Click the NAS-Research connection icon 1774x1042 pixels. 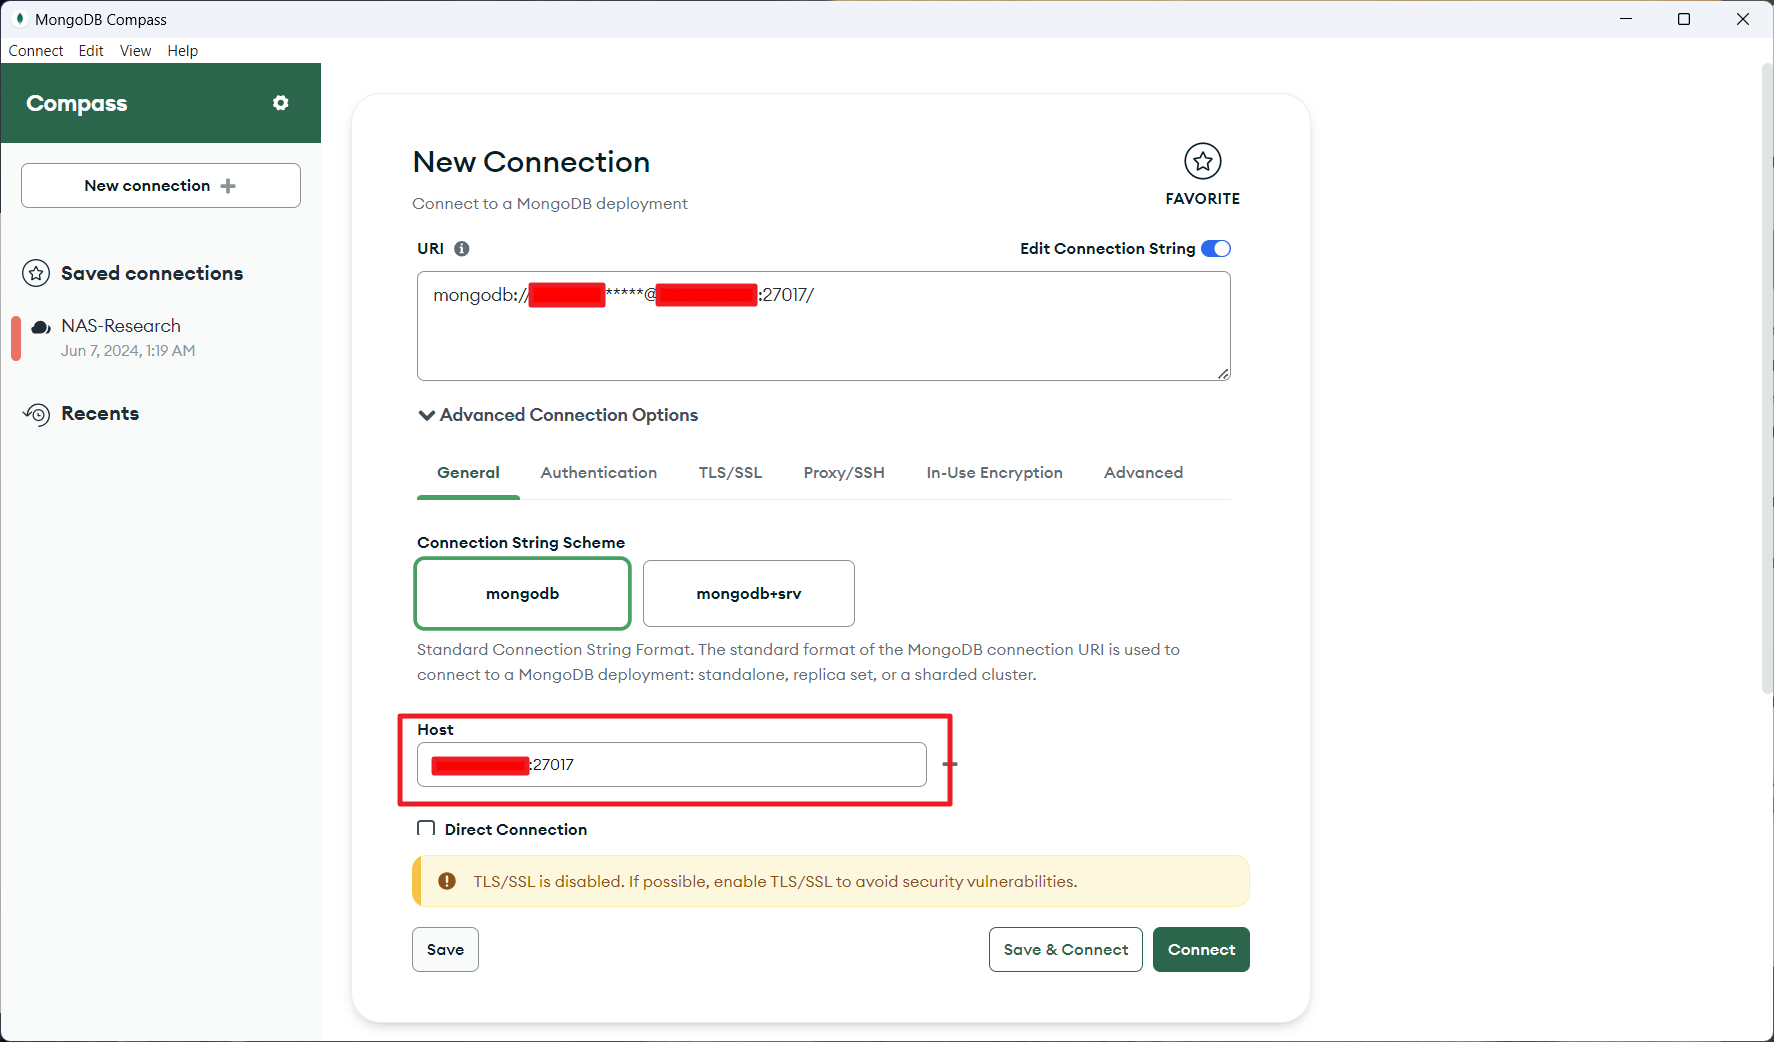click(41, 327)
